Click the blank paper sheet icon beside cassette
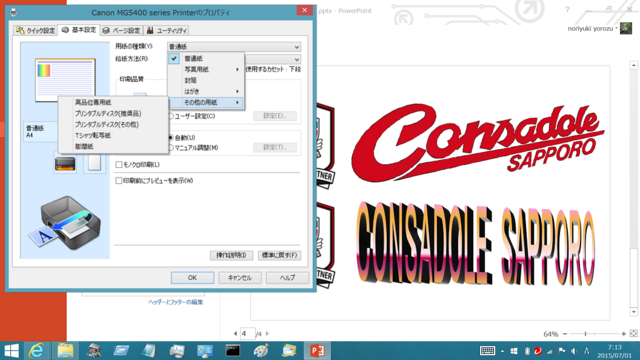The image size is (640, 360). pos(94,162)
